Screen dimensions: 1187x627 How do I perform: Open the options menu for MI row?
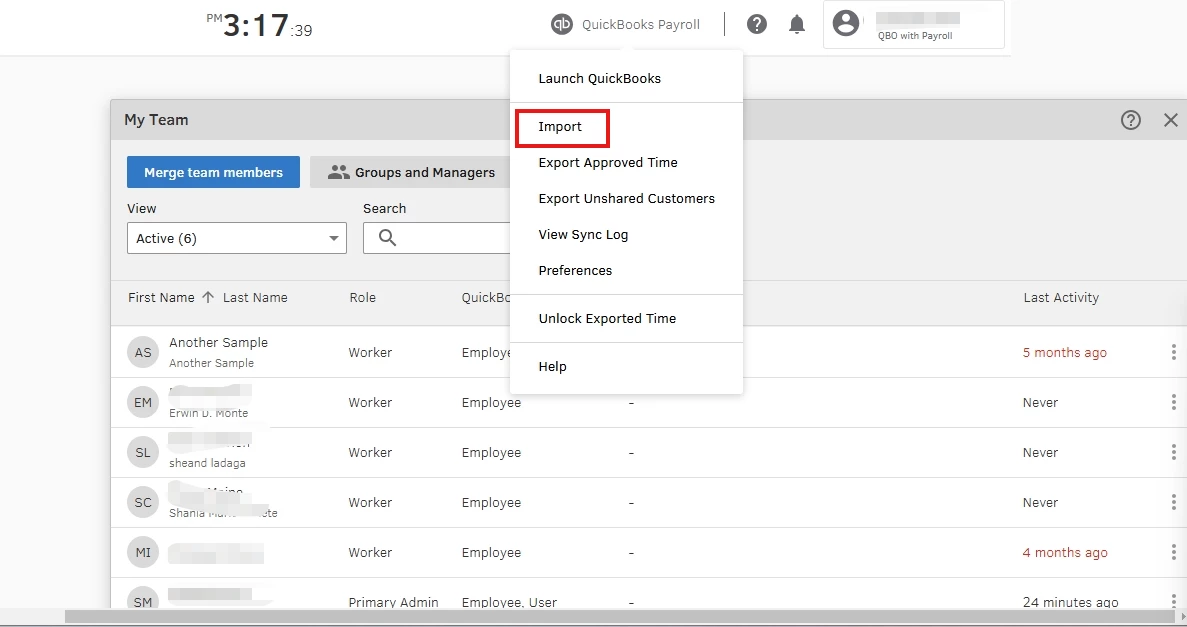[x=1173, y=552]
